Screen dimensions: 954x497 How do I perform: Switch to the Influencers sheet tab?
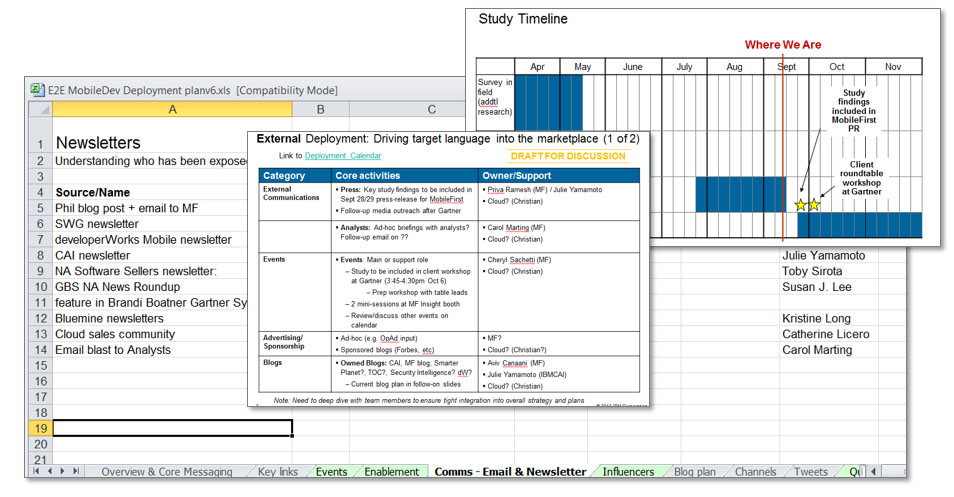[628, 472]
